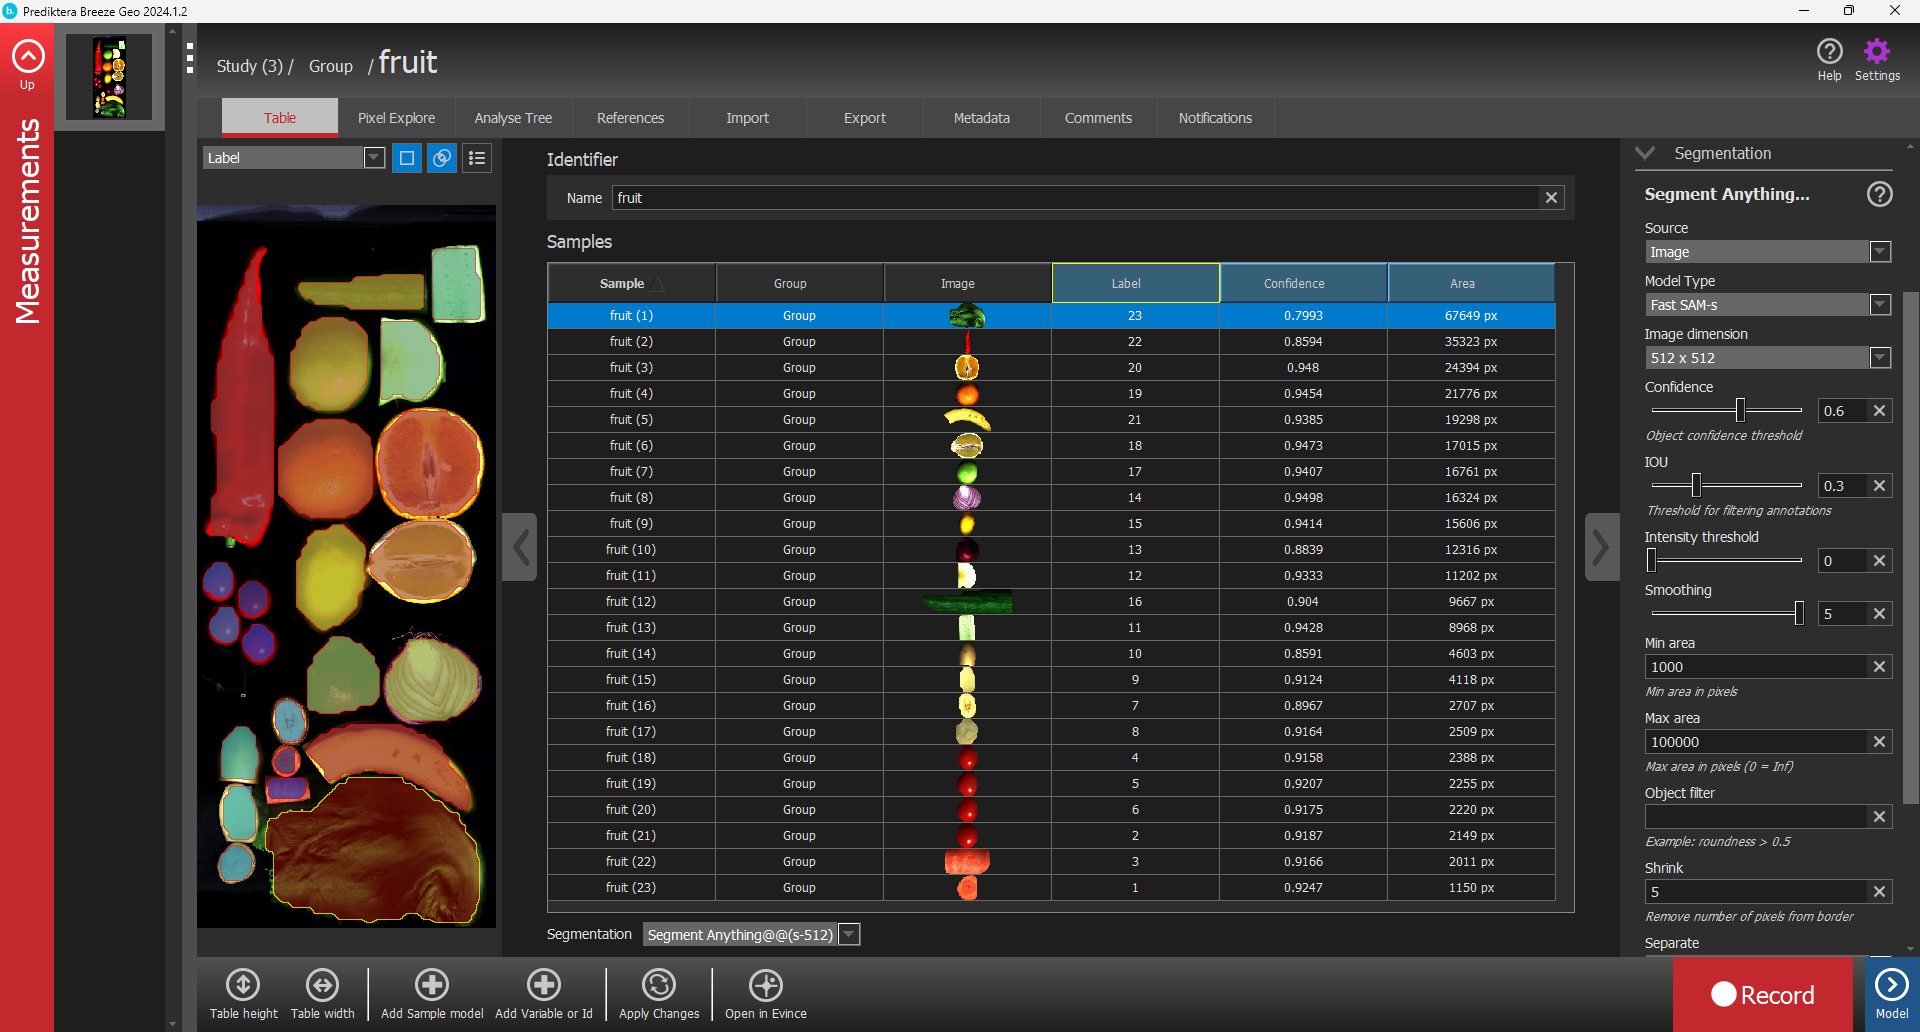Image resolution: width=1920 pixels, height=1032 pixels.
Task: Toggle the square outline overlay button
Action: pos(407,158)
